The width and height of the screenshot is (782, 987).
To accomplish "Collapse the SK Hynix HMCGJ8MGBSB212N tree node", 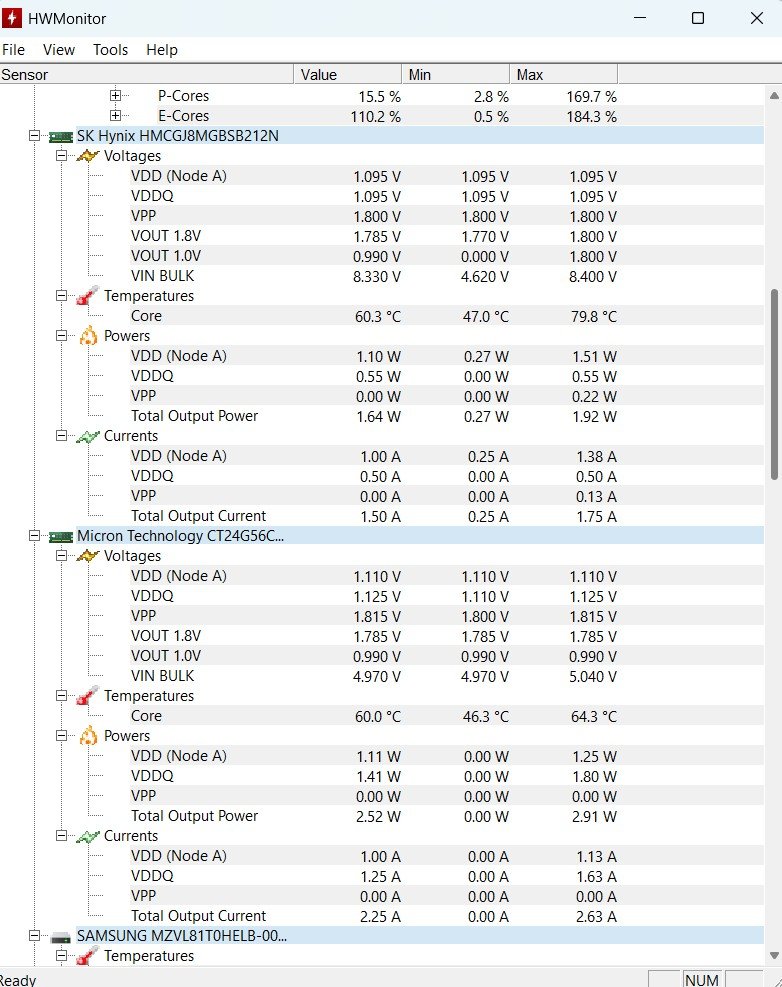I will (35, 136).
